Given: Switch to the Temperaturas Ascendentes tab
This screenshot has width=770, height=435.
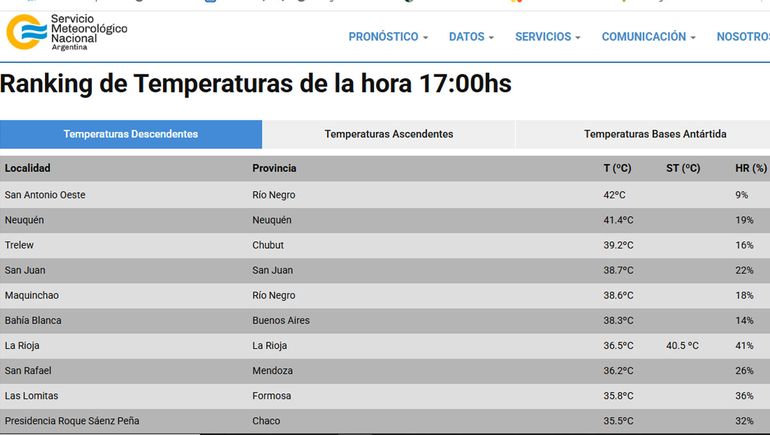Looking at the screenshot, I should 388,134.
